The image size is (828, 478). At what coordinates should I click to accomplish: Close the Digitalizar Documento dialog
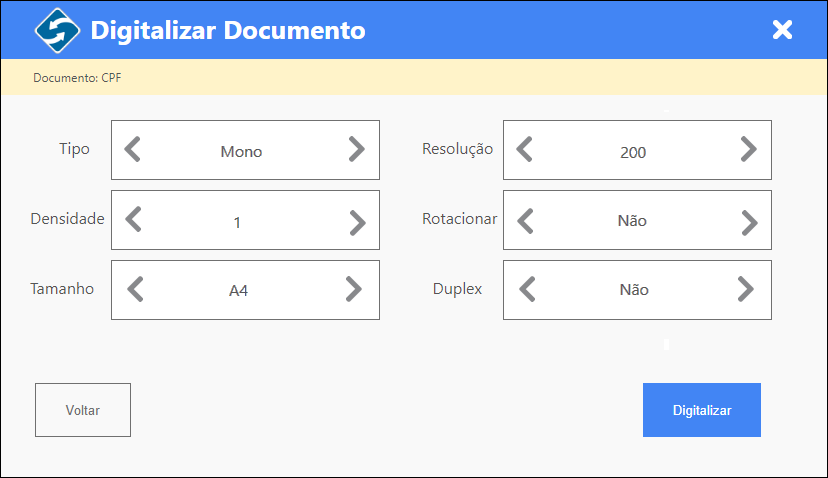point(782,30)
